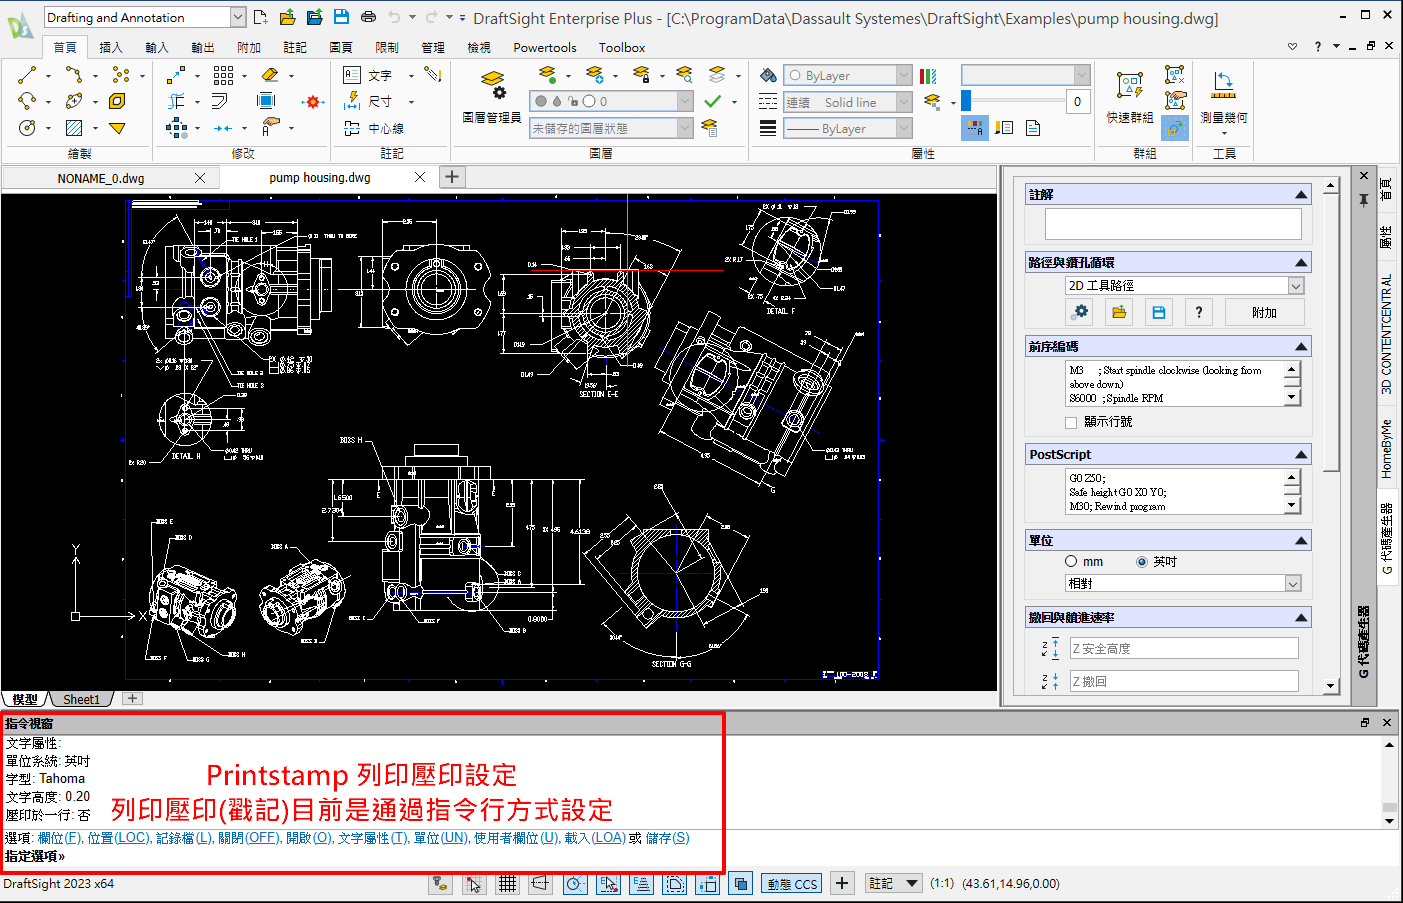Save toolpath with blue disk icon
This screenshot has width=1403, height=903.
click(1158, 313)
